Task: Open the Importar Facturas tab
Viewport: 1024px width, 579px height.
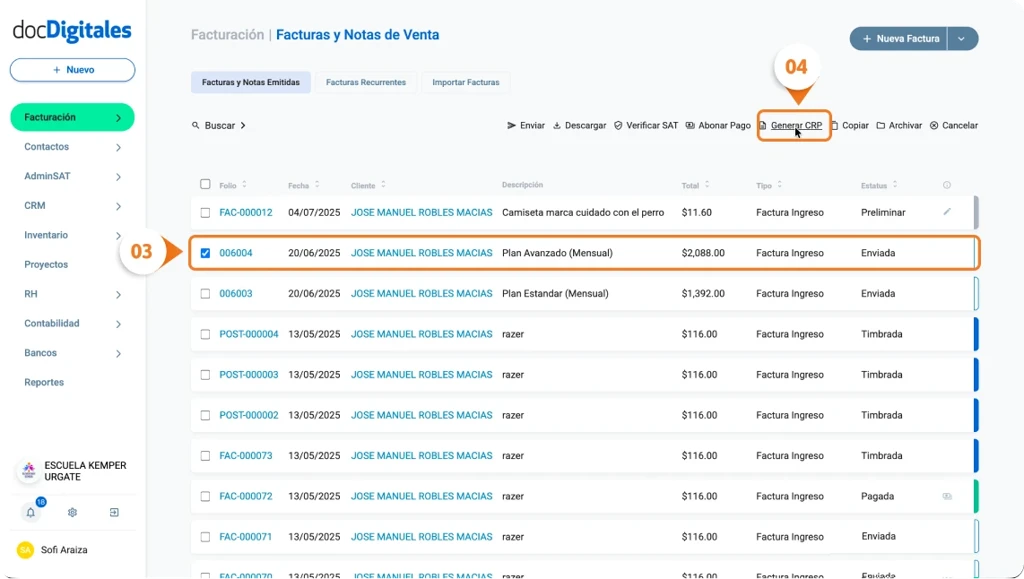Action: point(466,82)
